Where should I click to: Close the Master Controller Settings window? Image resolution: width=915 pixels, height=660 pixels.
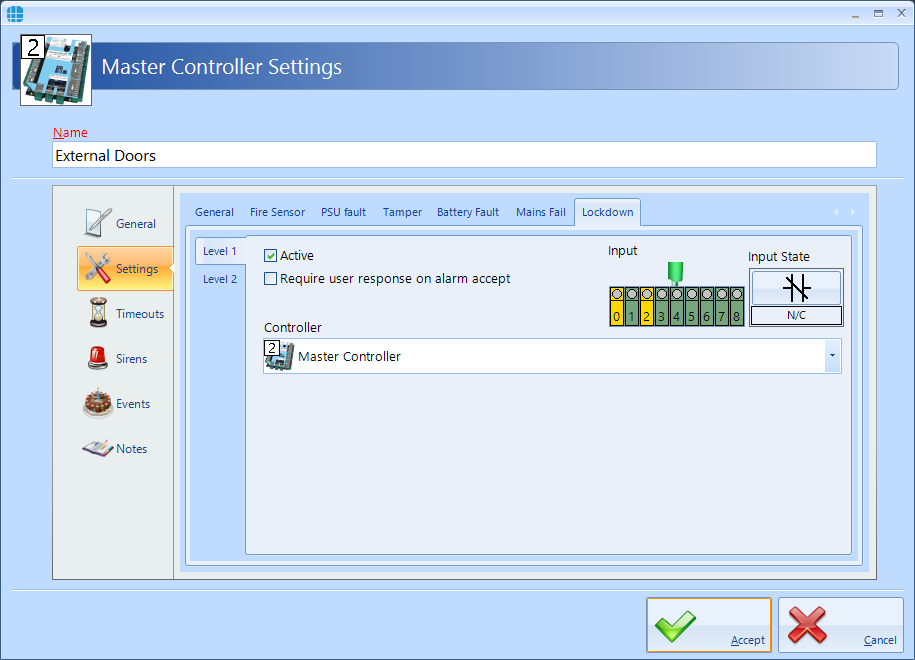901,13
